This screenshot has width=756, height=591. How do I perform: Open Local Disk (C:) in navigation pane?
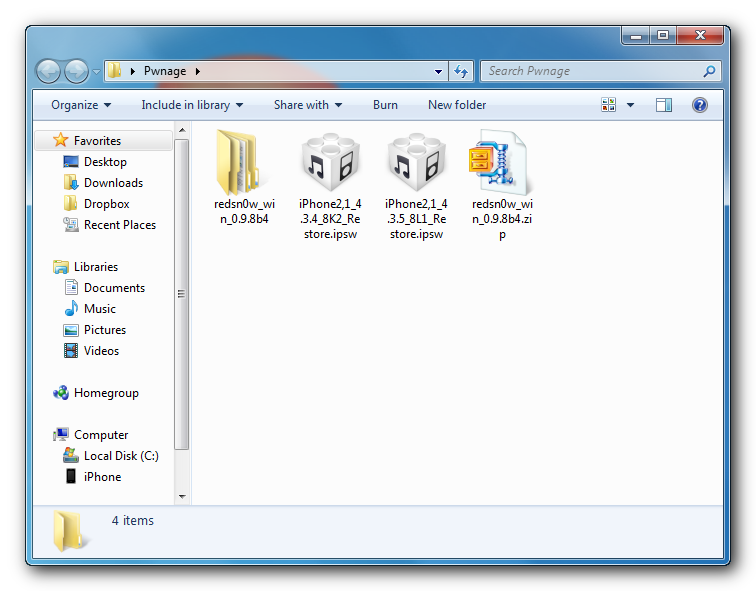coord(121,456)
